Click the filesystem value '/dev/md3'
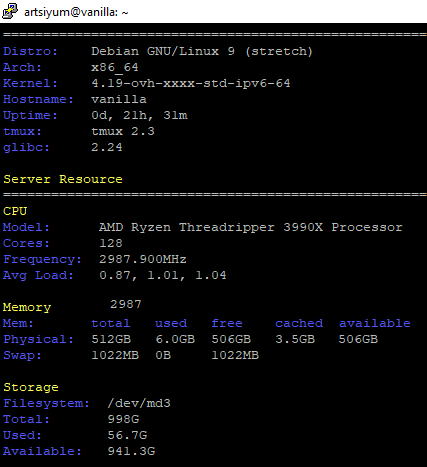The width and height of the screenshot is (427, 467). click(x=139, y=403)
